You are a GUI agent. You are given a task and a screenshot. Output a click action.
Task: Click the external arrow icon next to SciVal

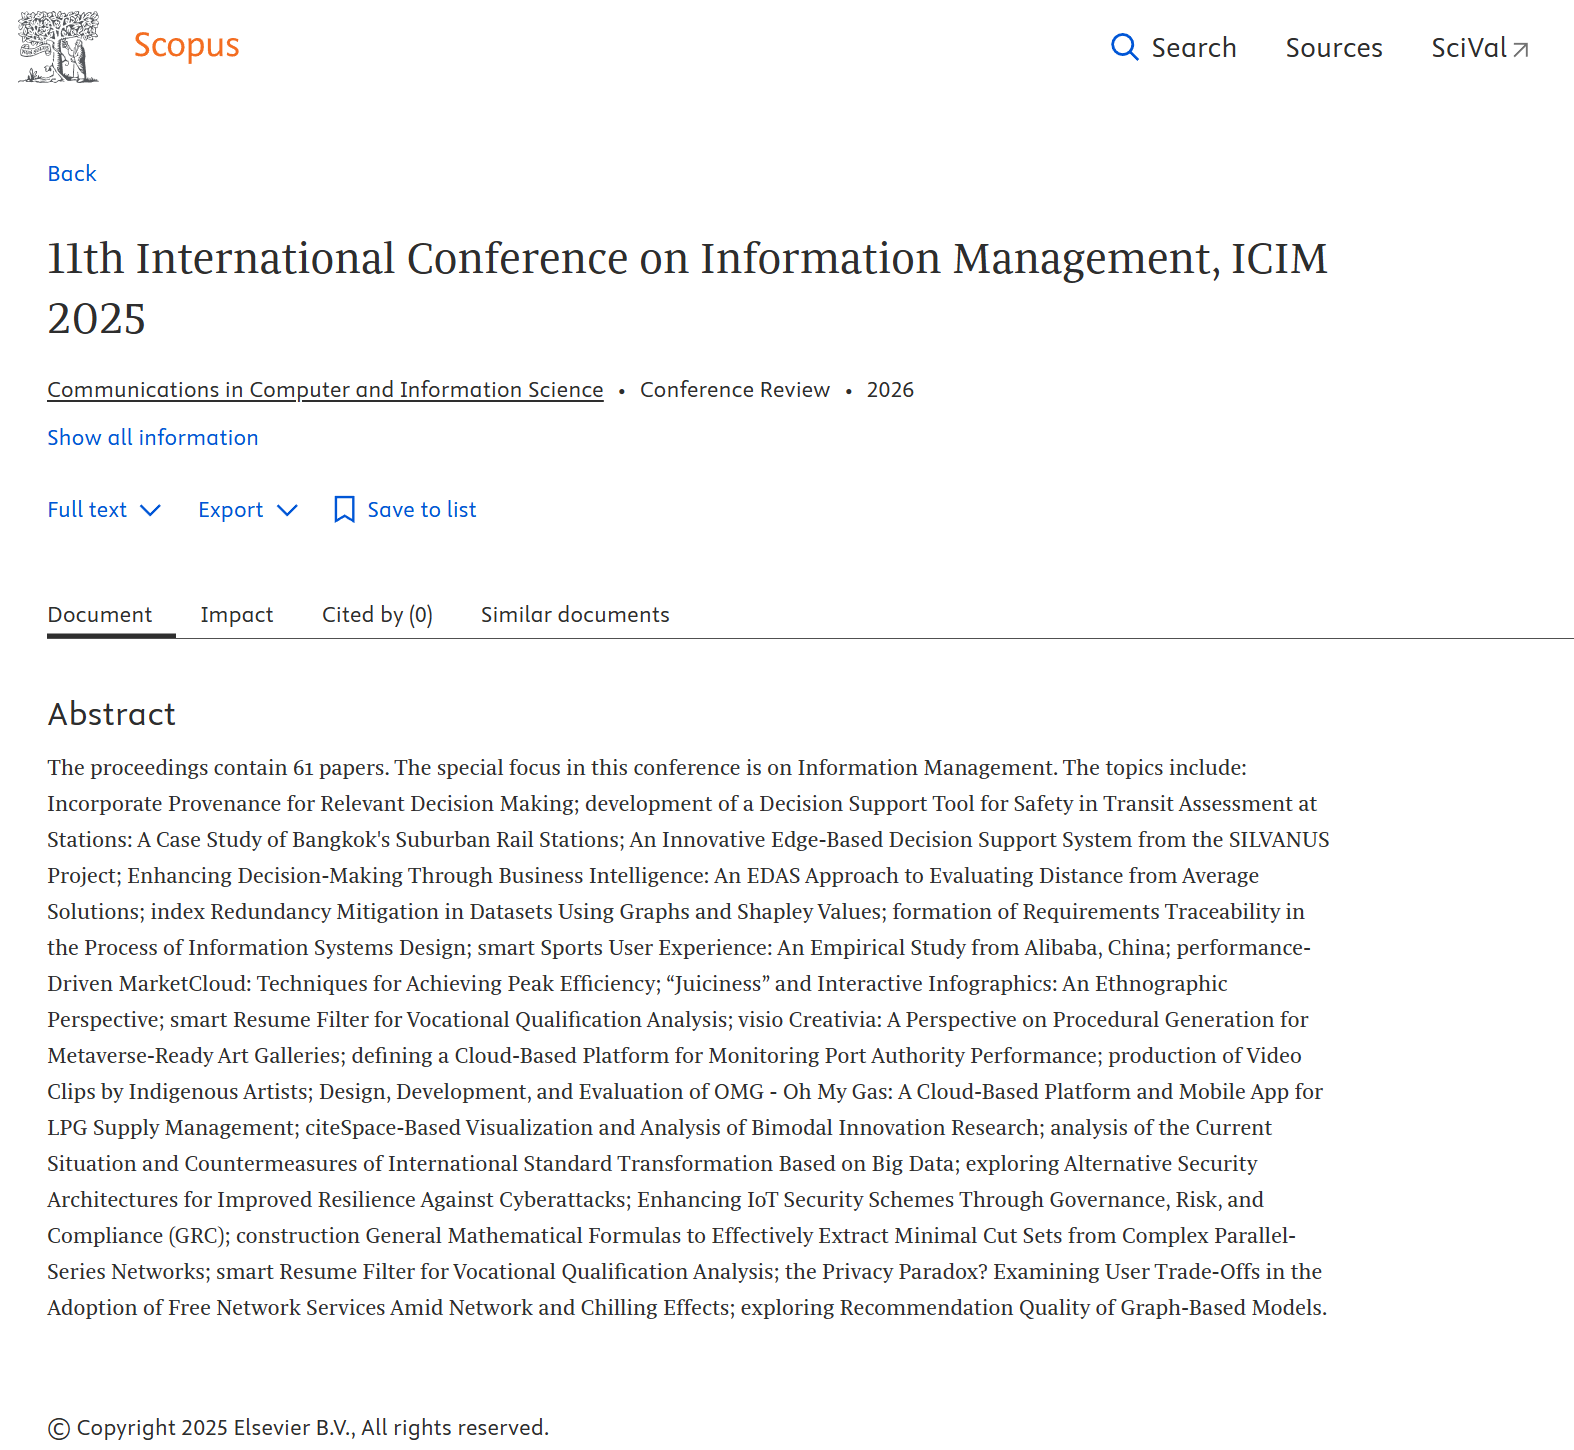[x=1521, y=49]
